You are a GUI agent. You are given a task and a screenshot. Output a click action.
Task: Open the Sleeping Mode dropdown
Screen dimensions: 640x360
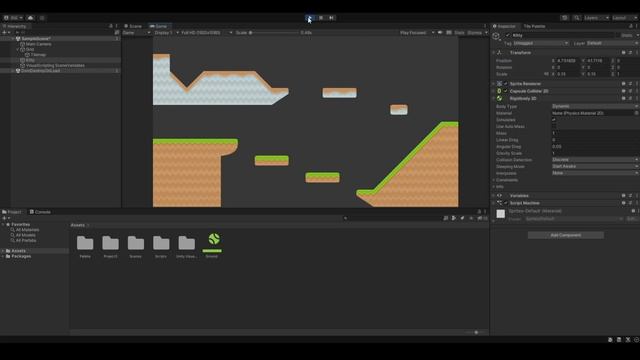(595, 167)
